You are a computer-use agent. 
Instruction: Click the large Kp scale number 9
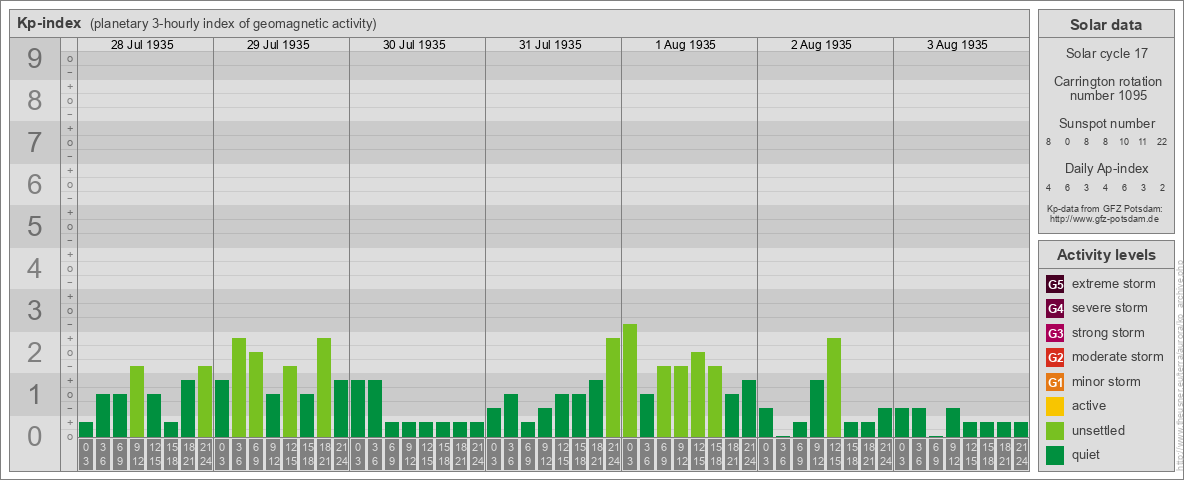[35, 59]
